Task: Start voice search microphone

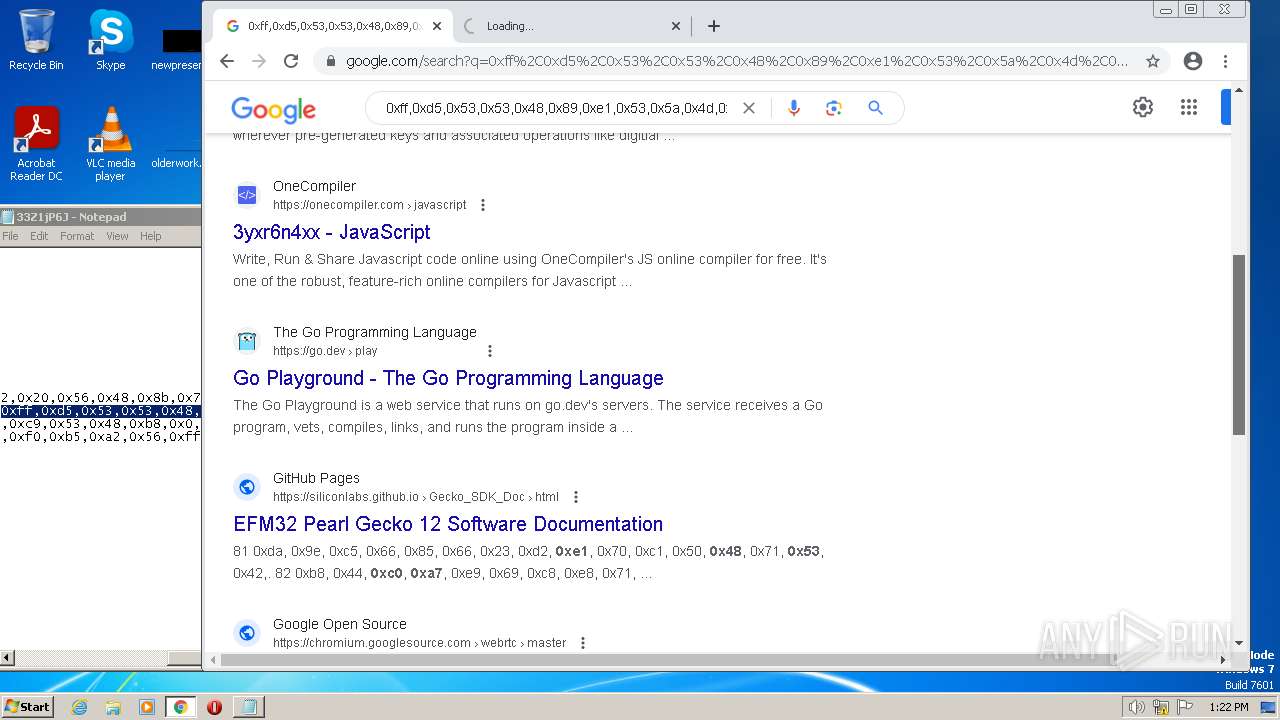Action: [x=794, y=108]
